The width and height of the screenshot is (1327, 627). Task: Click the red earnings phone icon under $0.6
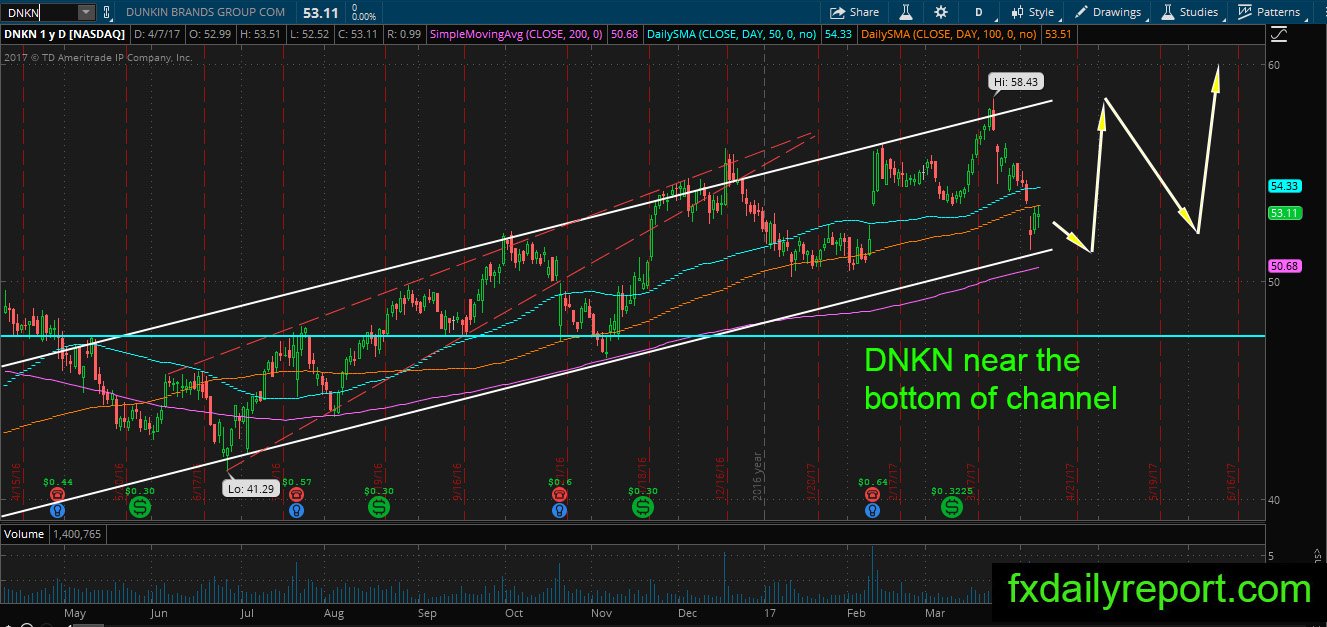(559, 494)
